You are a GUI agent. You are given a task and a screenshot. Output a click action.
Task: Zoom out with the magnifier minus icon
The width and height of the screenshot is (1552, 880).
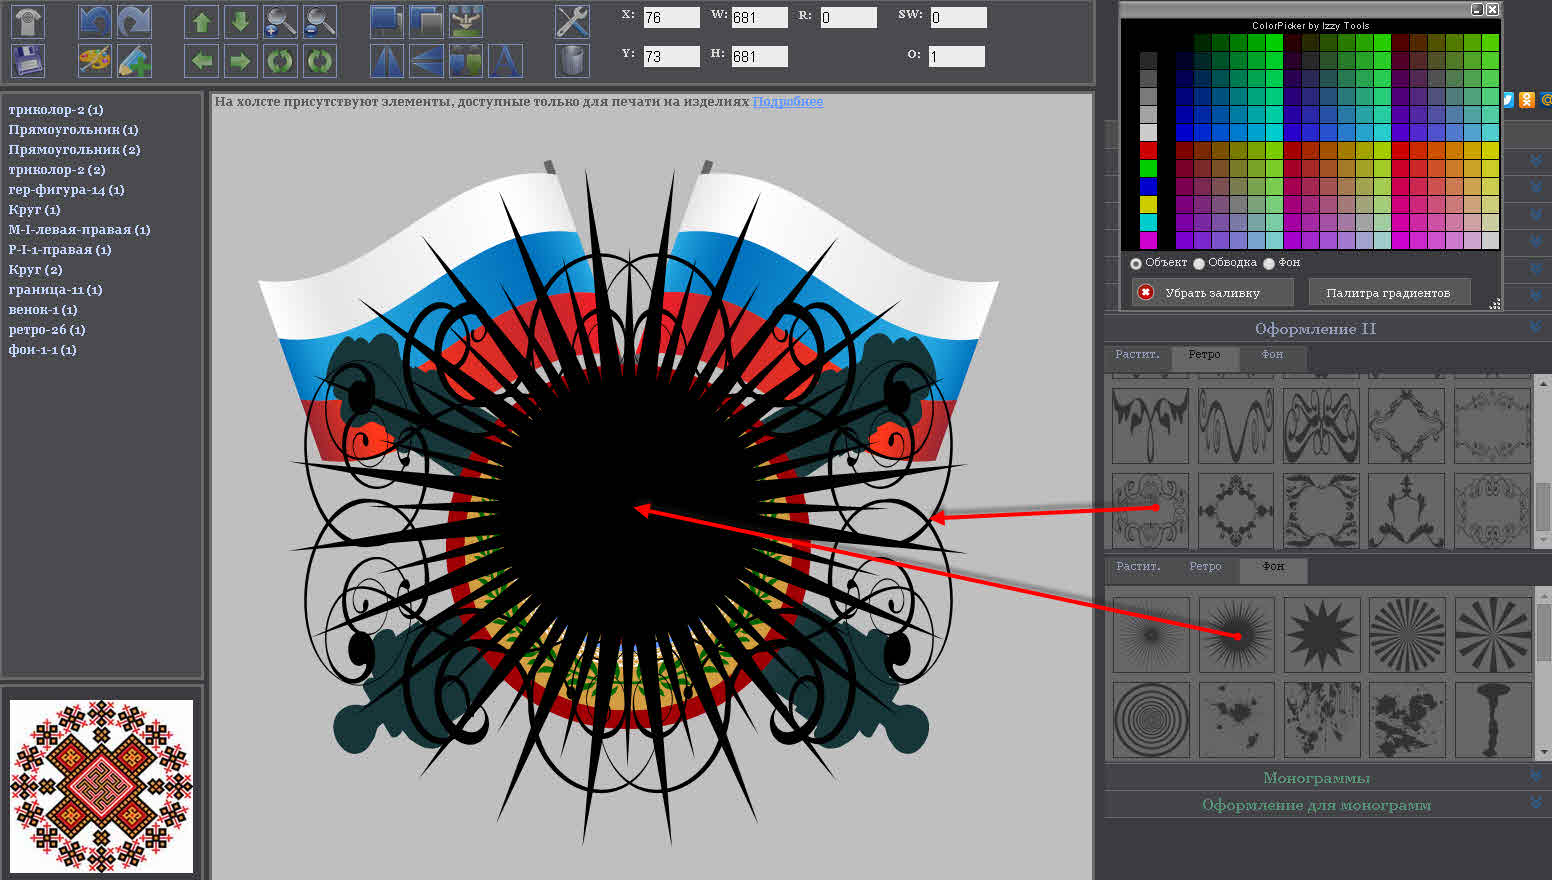[x=320, y=21]
